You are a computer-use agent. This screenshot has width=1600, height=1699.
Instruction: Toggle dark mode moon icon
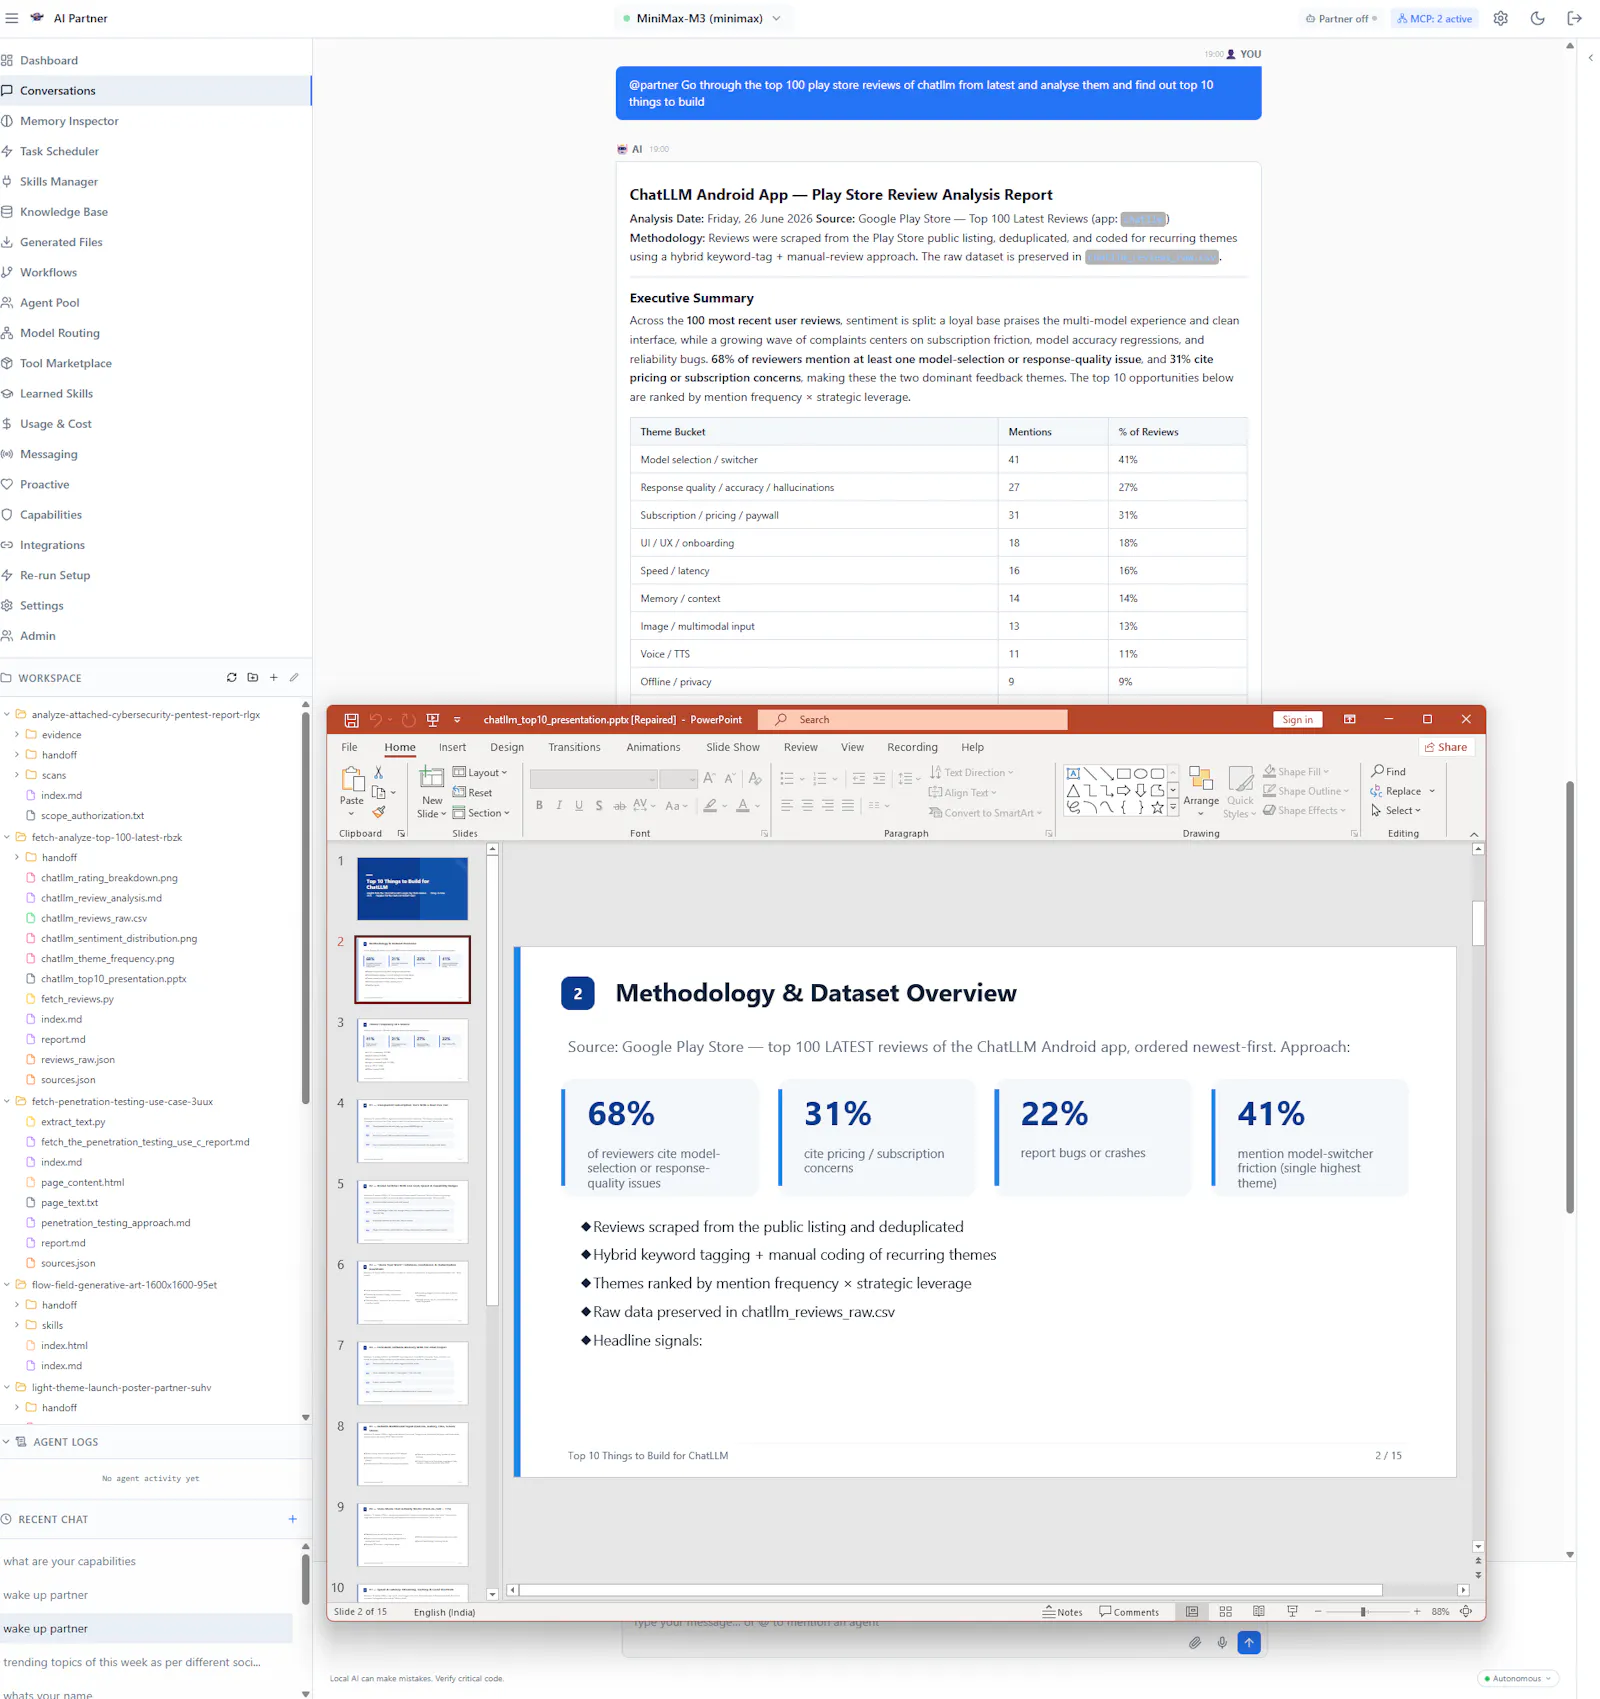1538,18
